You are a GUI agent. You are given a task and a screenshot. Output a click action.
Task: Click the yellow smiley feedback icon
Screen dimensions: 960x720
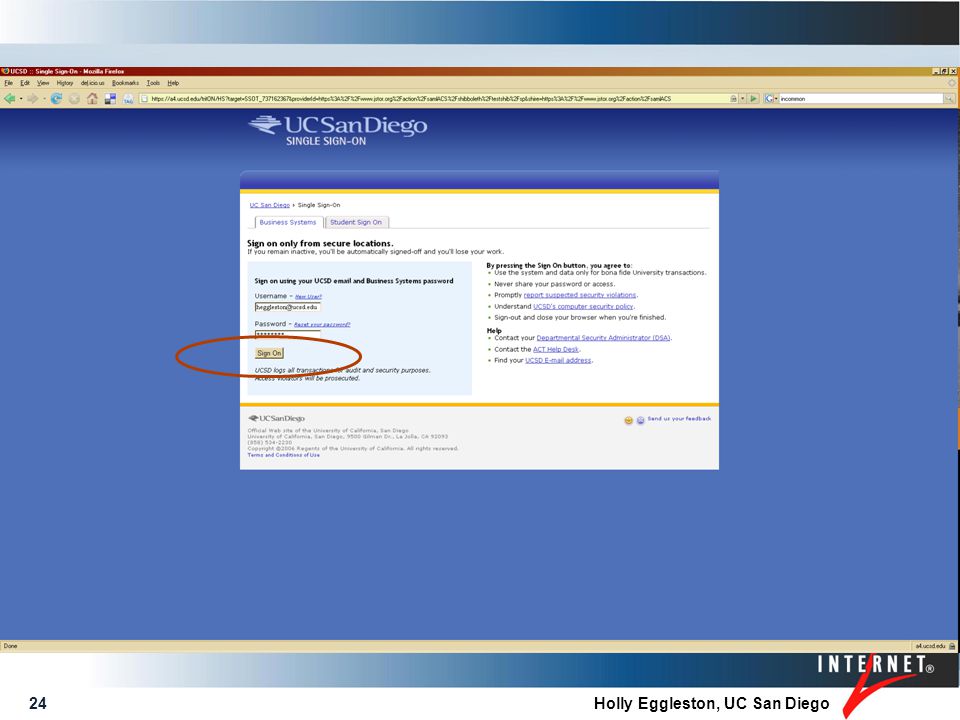628,420
